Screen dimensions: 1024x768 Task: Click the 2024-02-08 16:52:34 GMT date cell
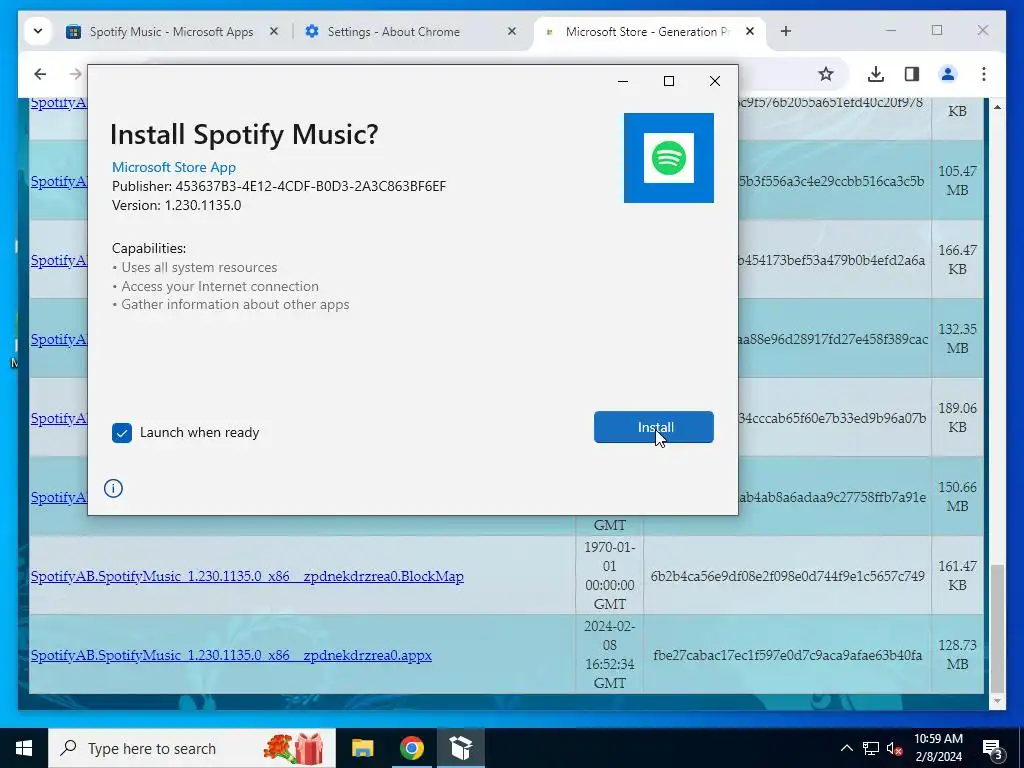coord(609,654)
